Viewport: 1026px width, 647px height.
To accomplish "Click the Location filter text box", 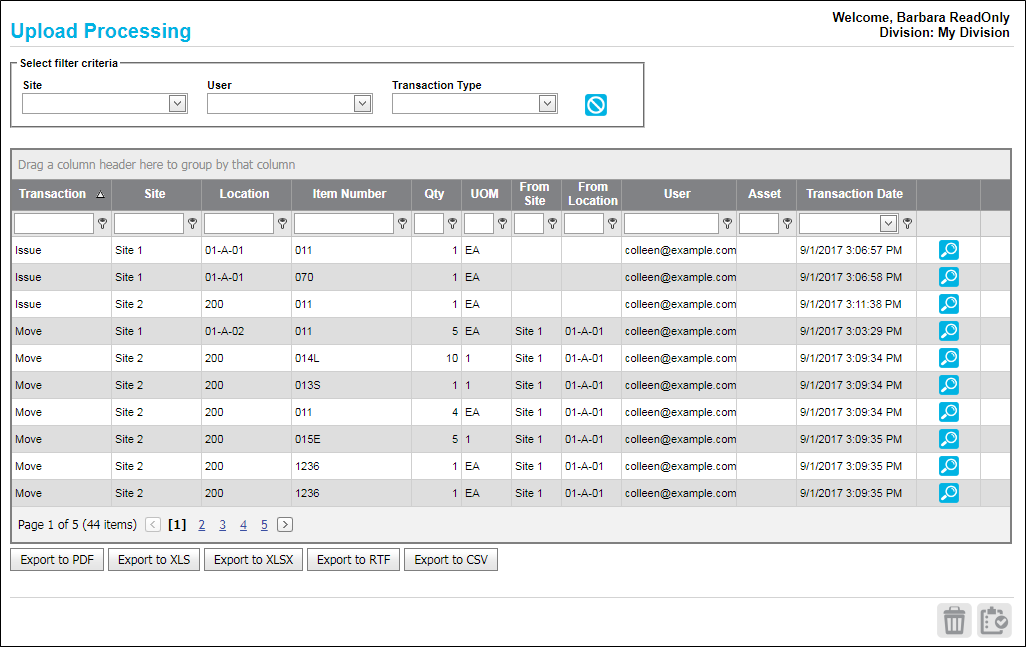I will (239, 224).
